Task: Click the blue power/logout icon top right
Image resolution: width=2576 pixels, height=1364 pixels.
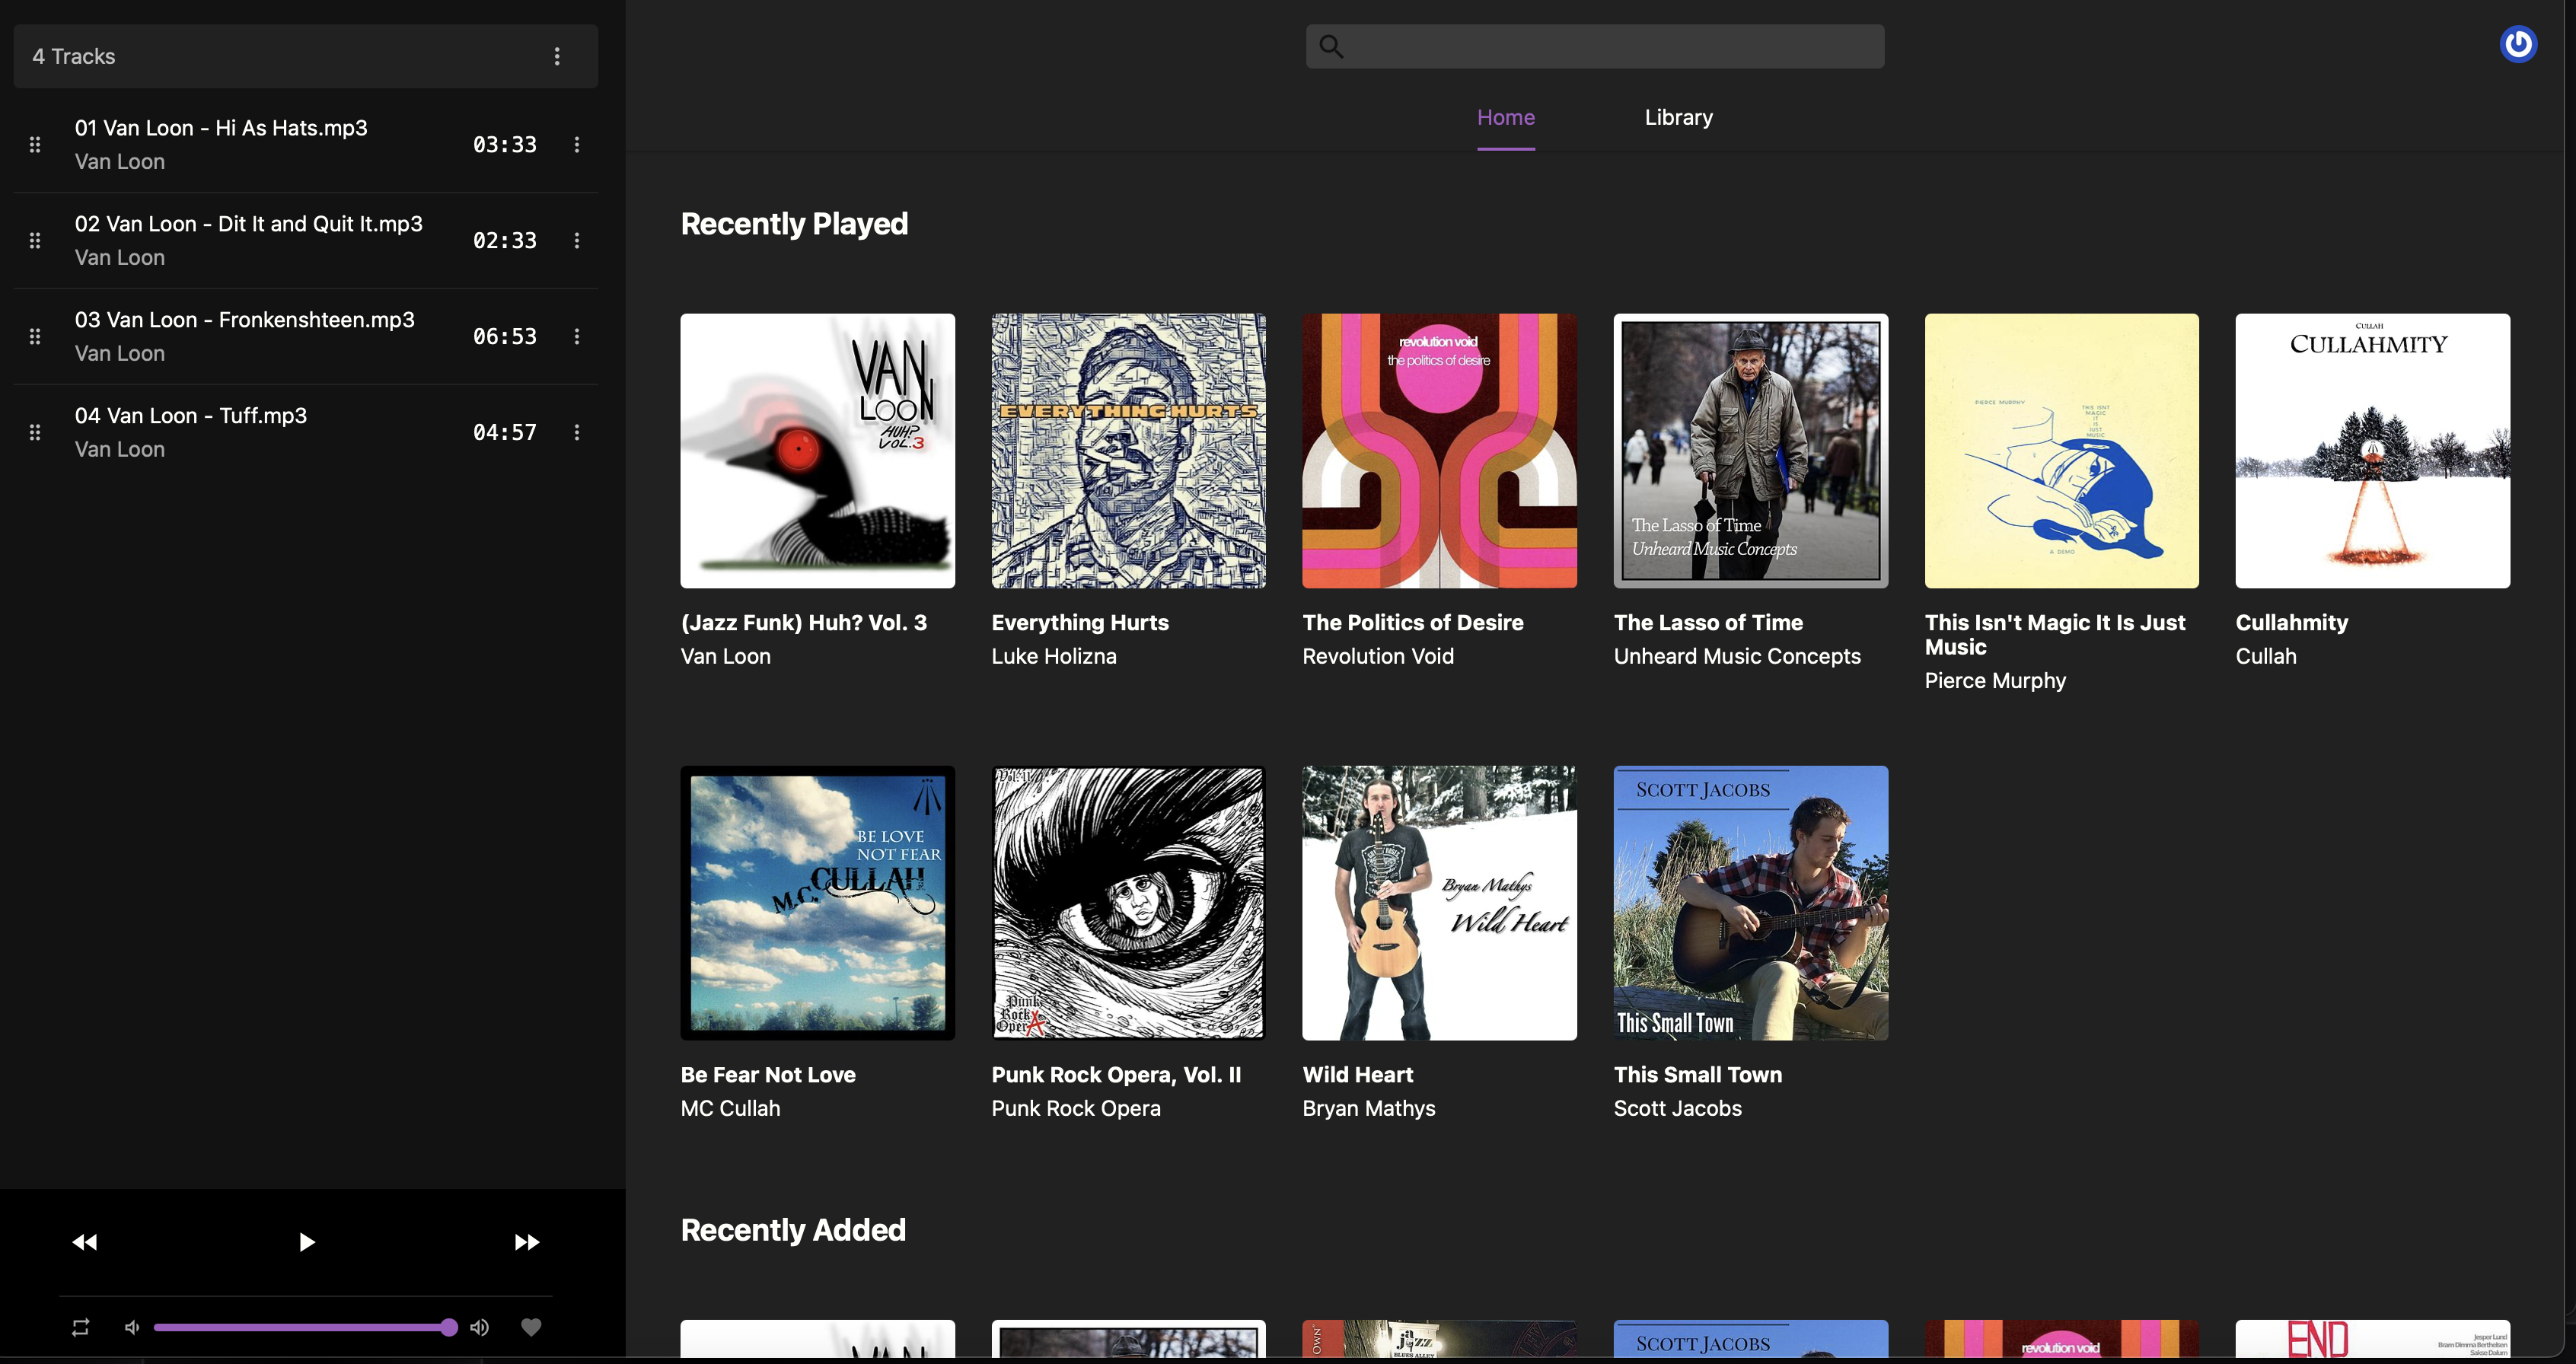Action: [2519, 43]
